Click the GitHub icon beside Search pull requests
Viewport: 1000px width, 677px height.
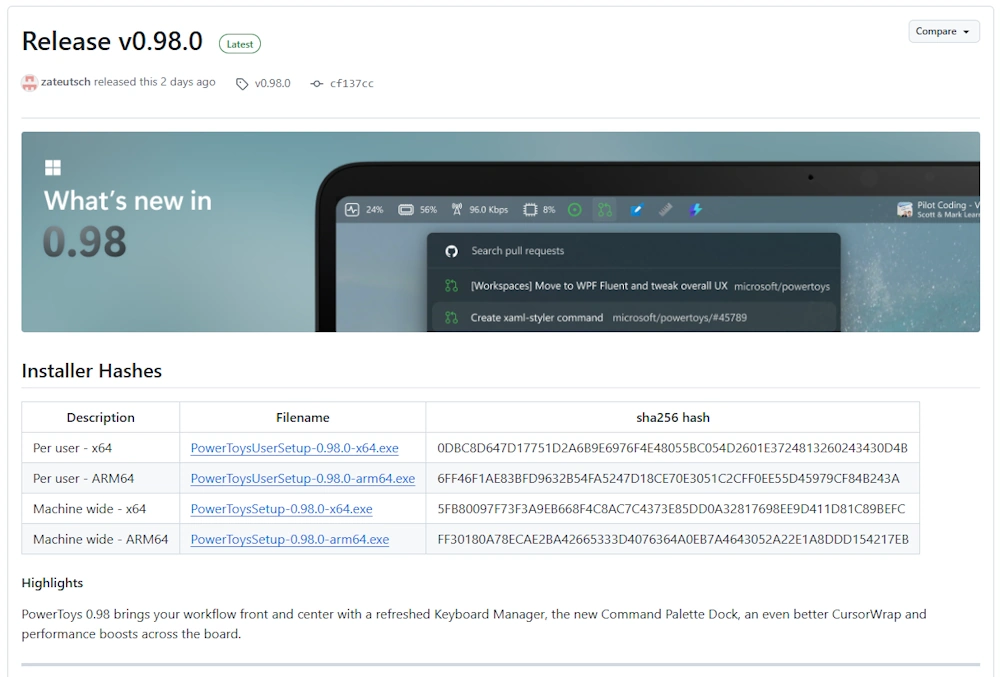[x=451, y=251]
